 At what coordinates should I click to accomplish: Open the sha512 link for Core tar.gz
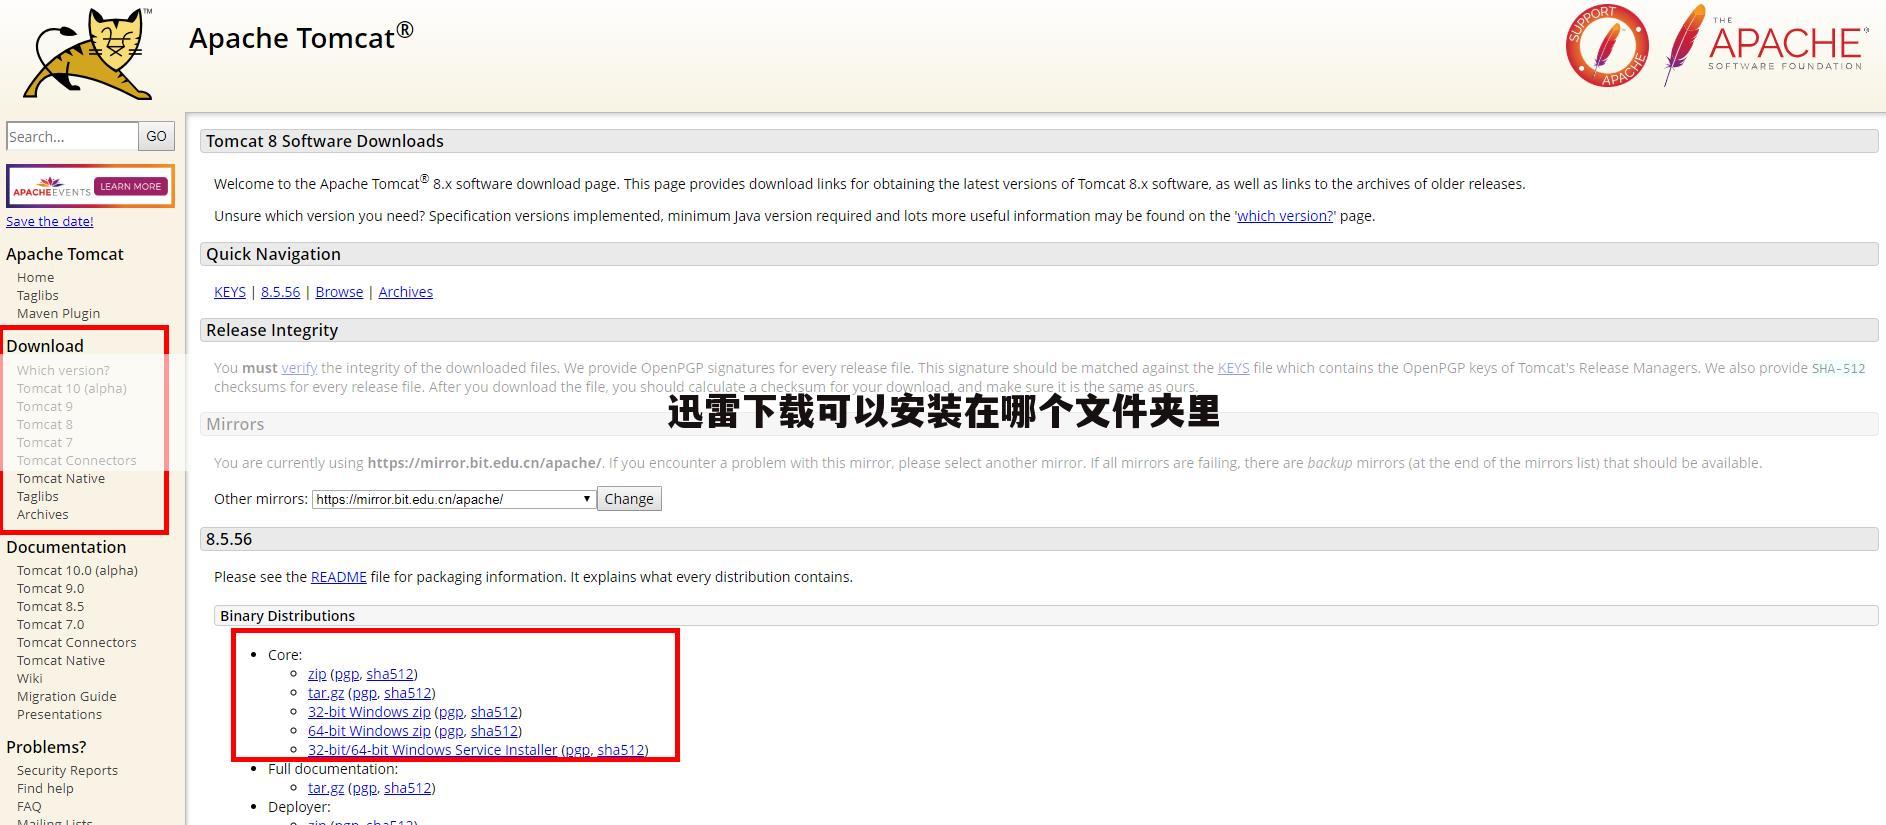408,693
